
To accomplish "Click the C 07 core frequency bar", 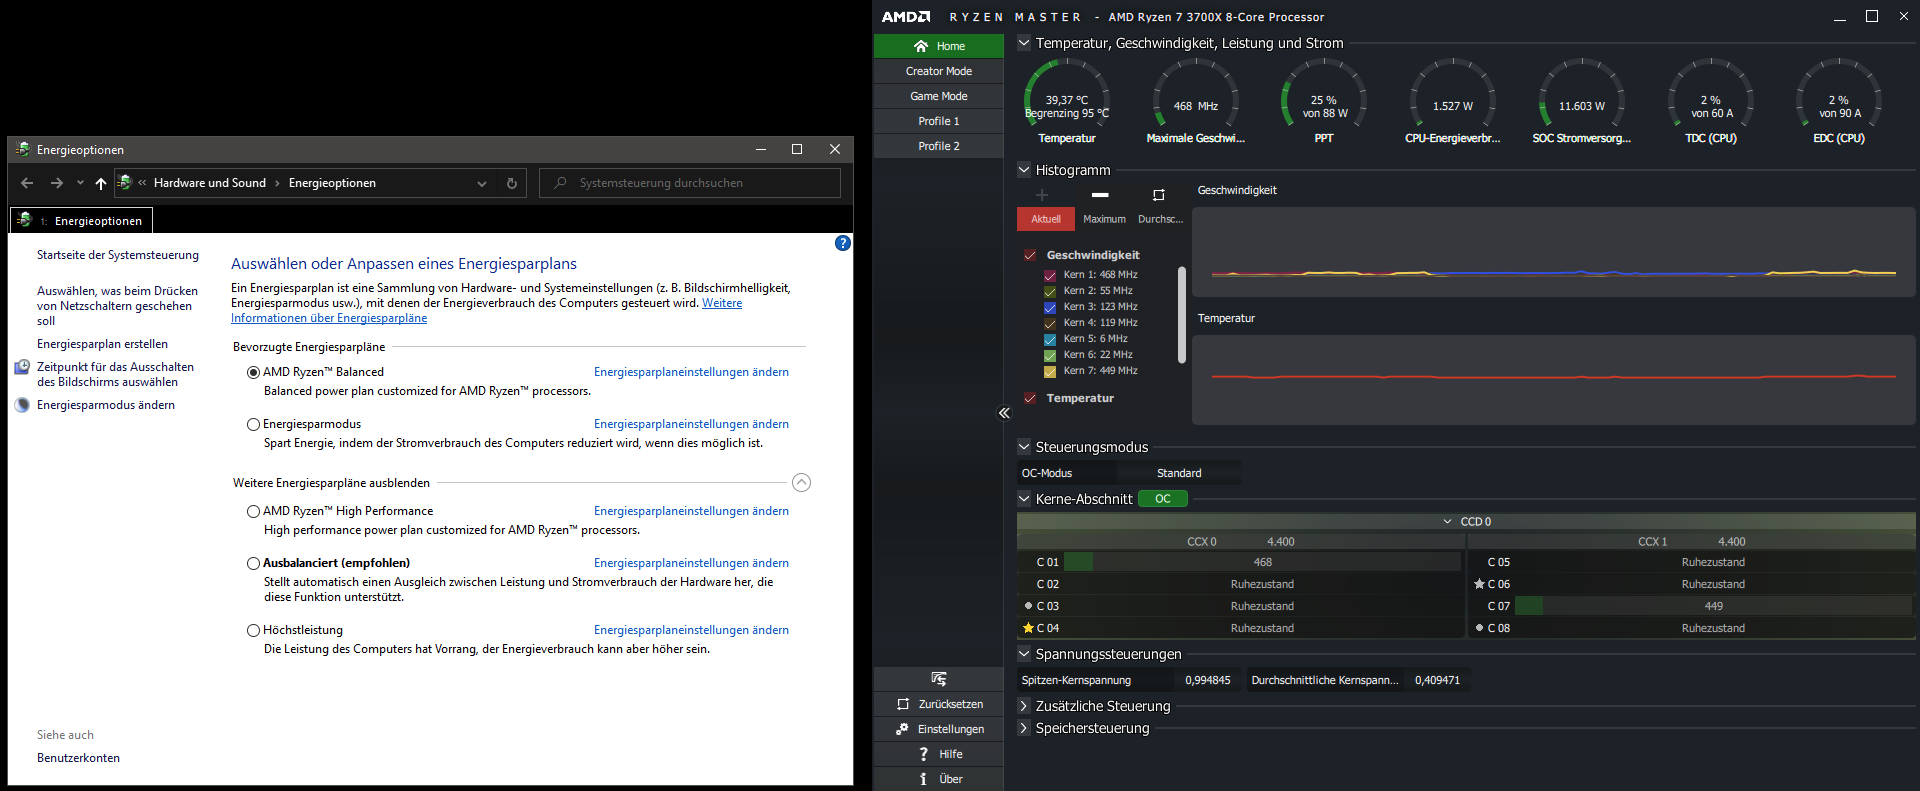I will point(1713,606).
